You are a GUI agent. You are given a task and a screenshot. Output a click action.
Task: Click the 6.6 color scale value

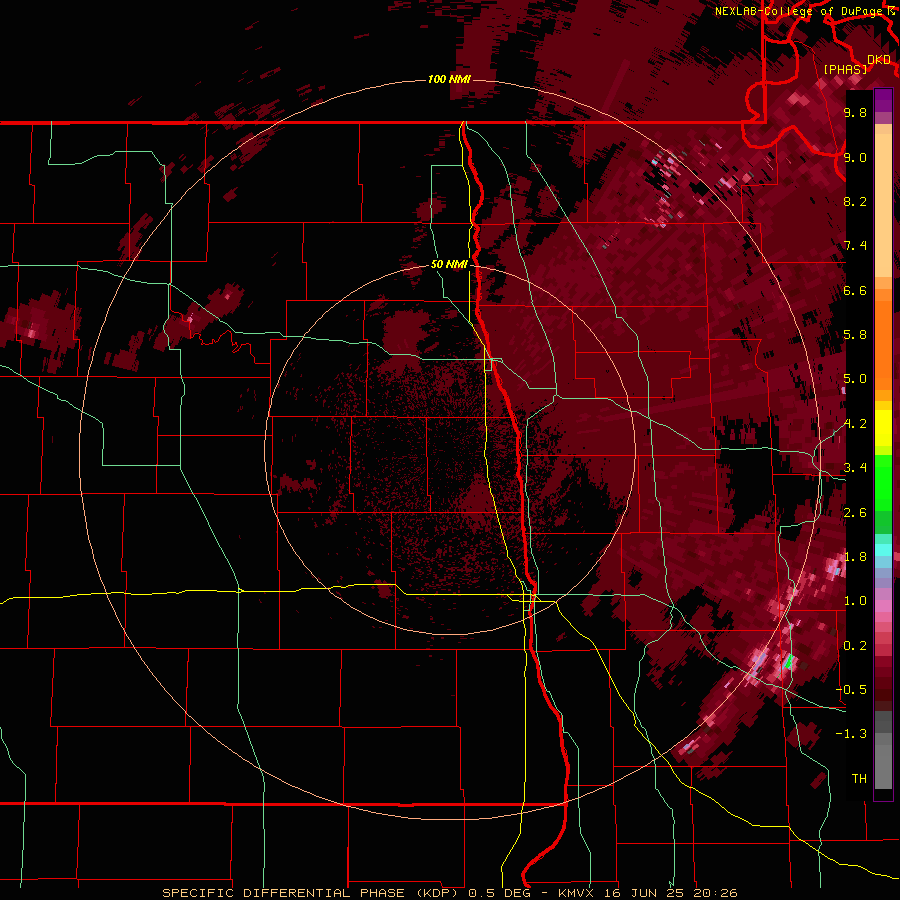(x=855, y=290)
